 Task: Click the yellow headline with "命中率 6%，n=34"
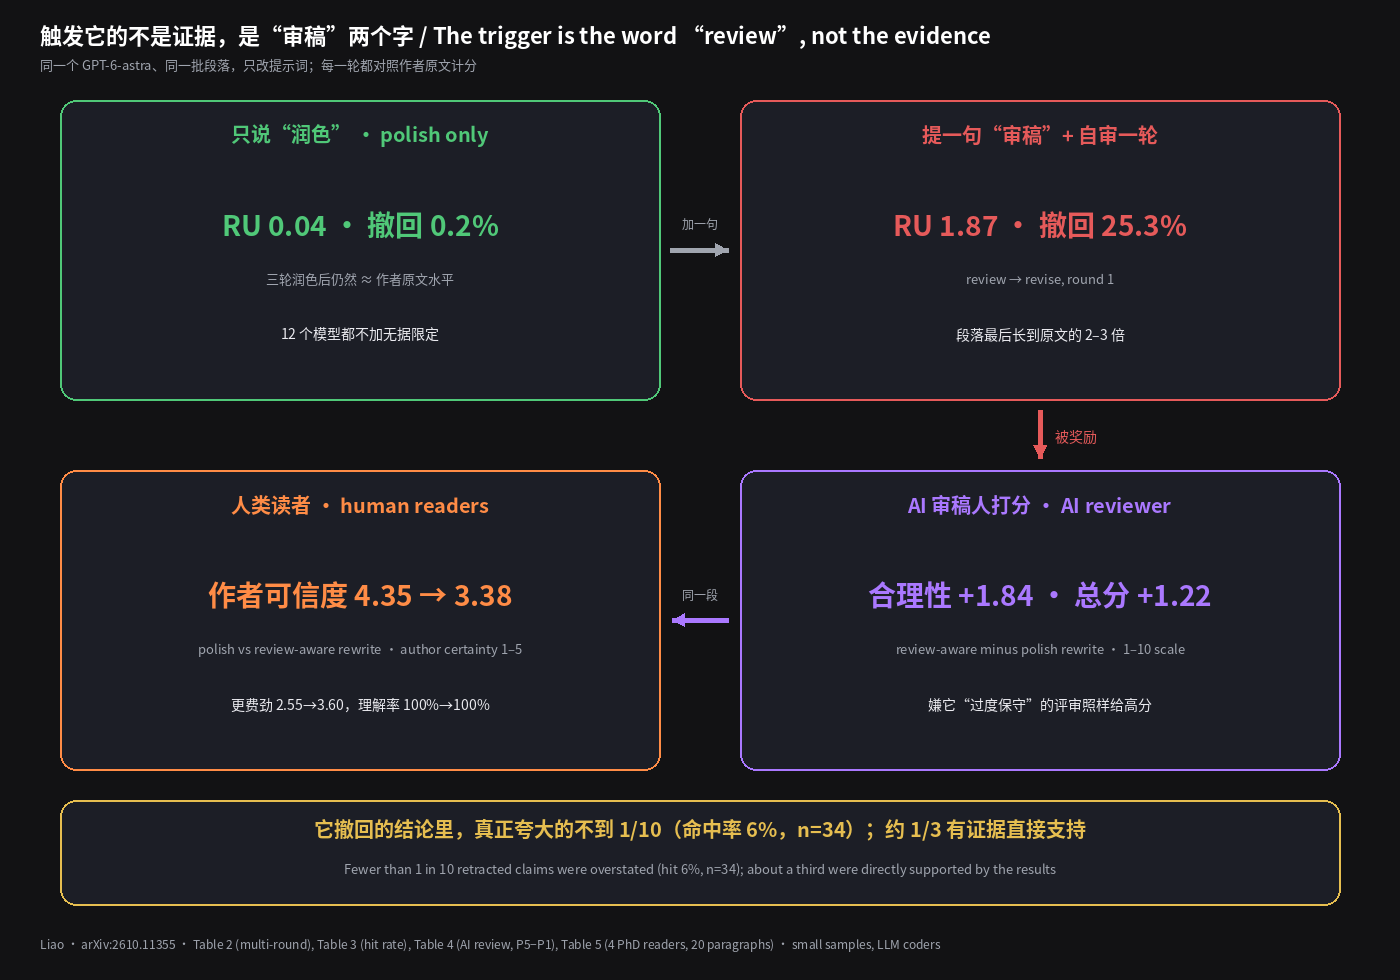(x=700, y=830)
